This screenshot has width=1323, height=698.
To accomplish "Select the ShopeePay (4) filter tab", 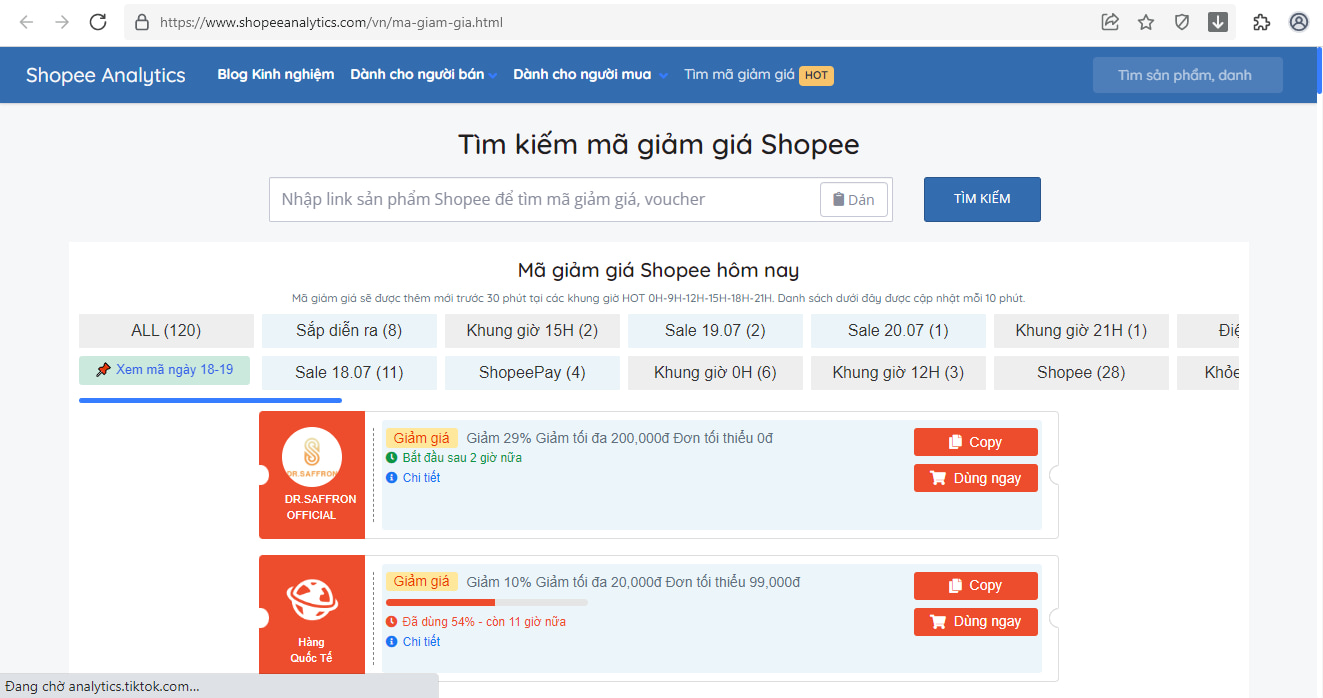I will tap(532, 373).
